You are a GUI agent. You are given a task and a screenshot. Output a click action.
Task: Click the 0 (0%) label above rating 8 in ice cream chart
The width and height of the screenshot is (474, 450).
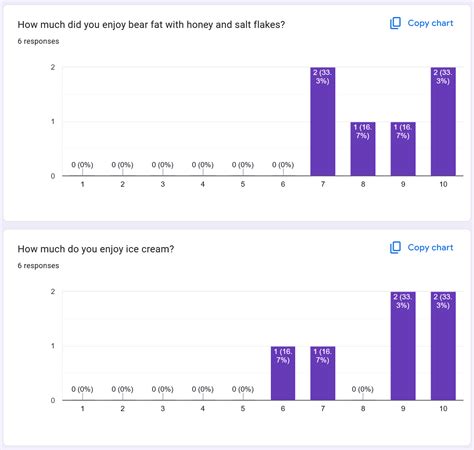363,389
